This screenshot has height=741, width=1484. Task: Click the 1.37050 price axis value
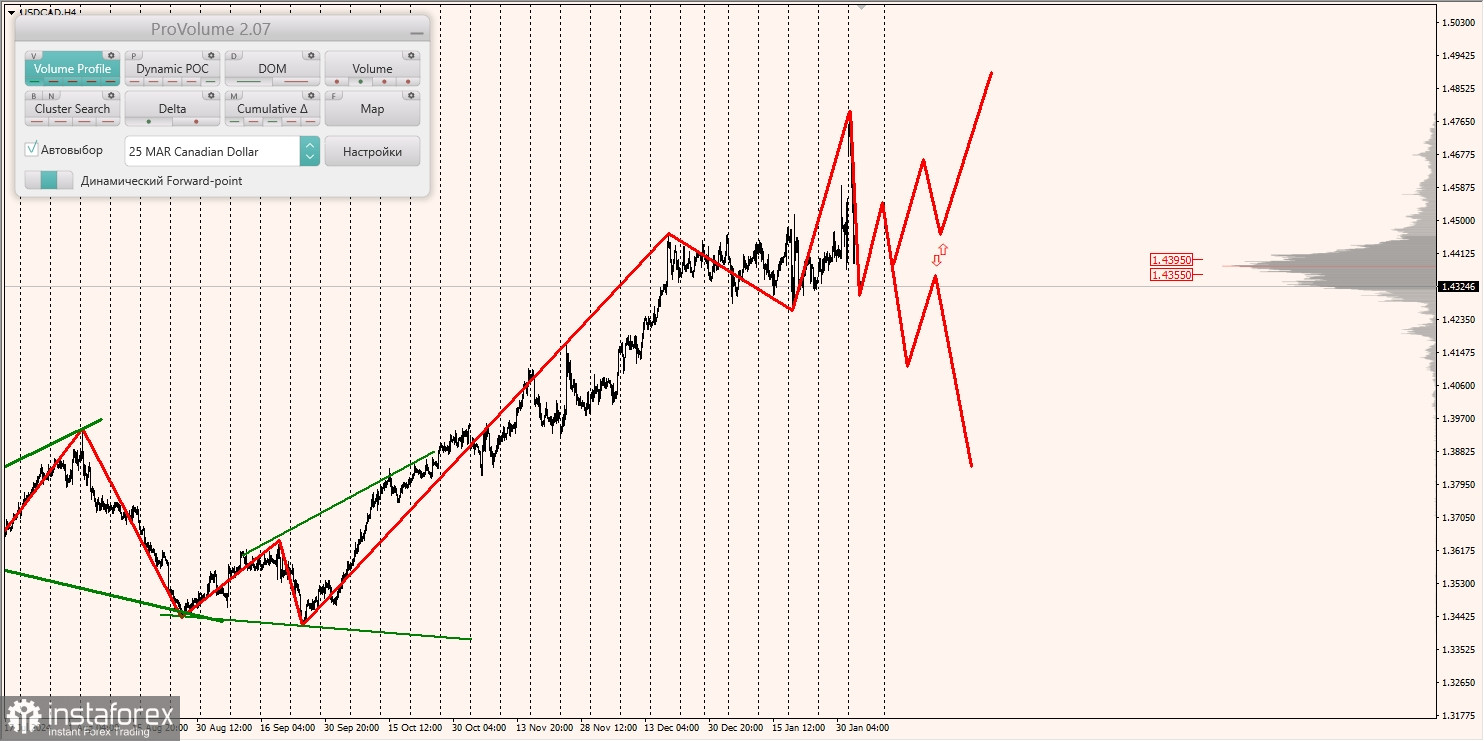click(x=1458, y=518)
